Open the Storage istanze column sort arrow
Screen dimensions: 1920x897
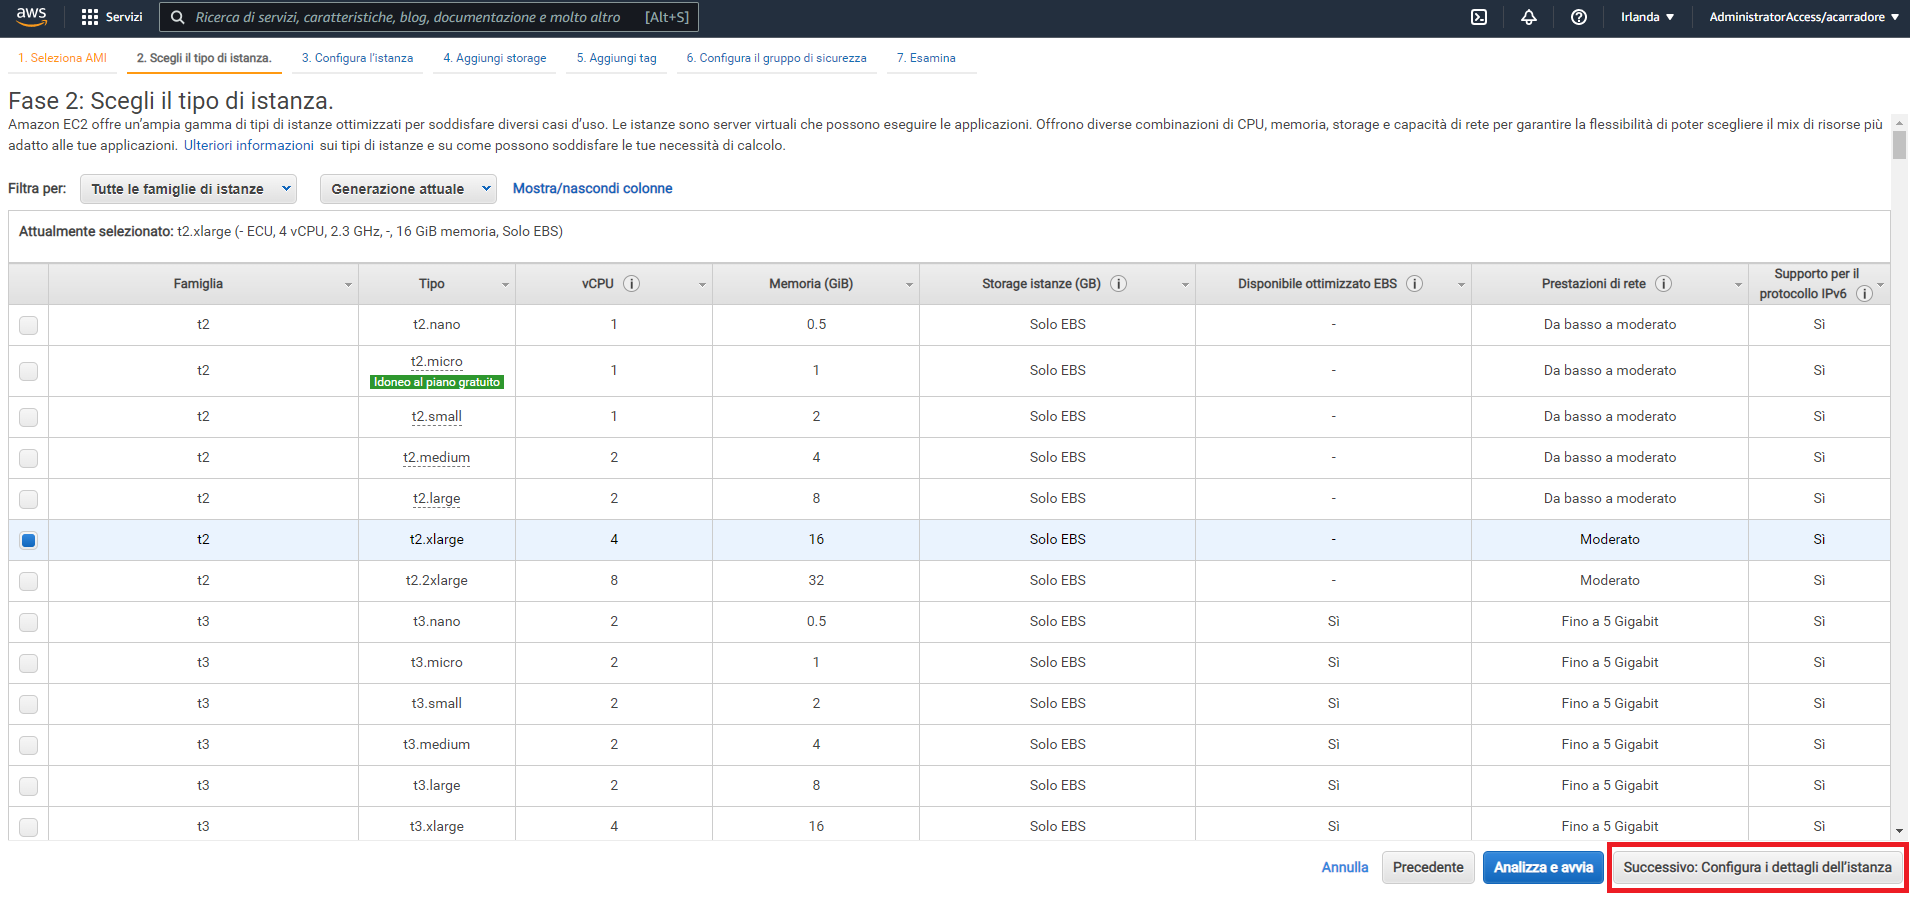(x=1185, y=285)
